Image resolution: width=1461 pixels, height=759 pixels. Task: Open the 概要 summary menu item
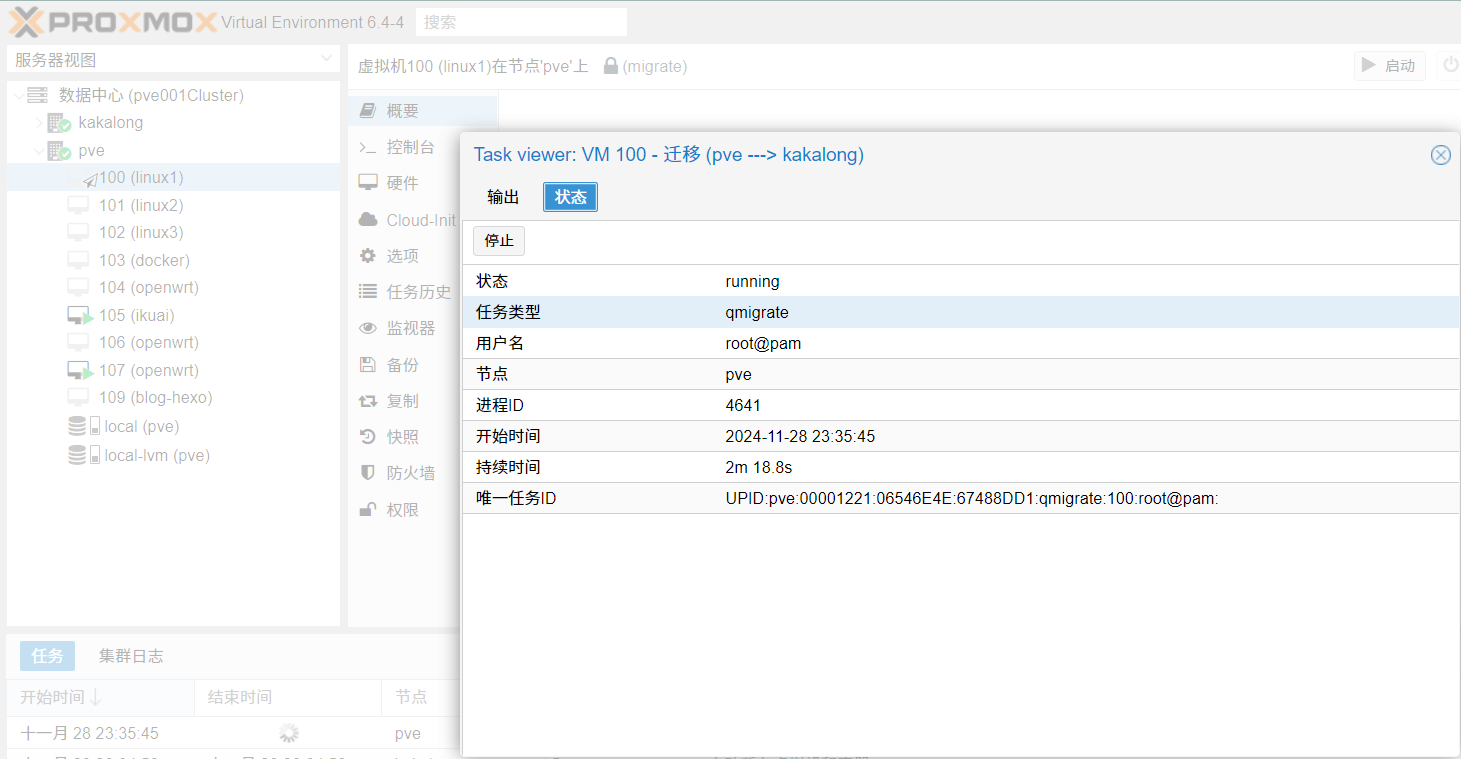[x=402, y=111]
